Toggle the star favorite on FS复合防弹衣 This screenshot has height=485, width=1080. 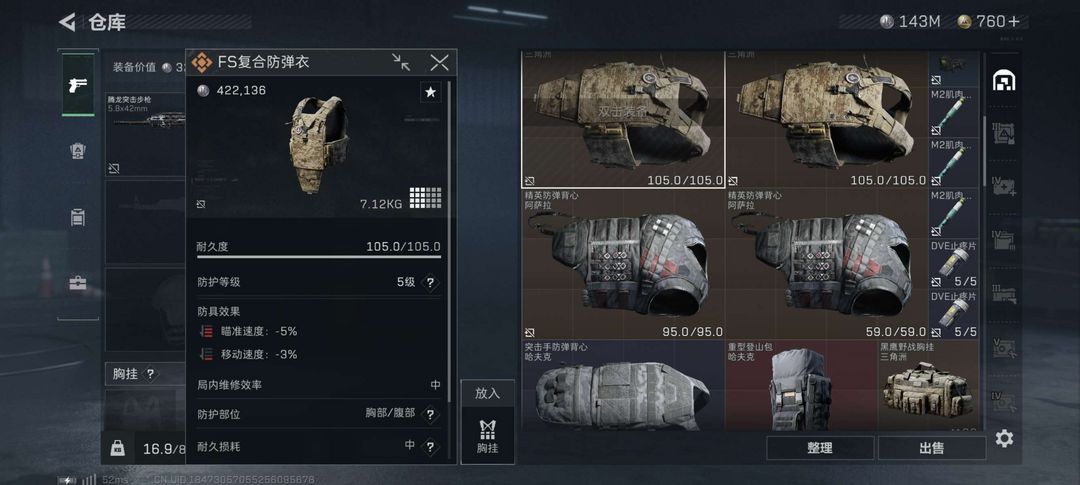pyautogui.click(x=430, y=92)
